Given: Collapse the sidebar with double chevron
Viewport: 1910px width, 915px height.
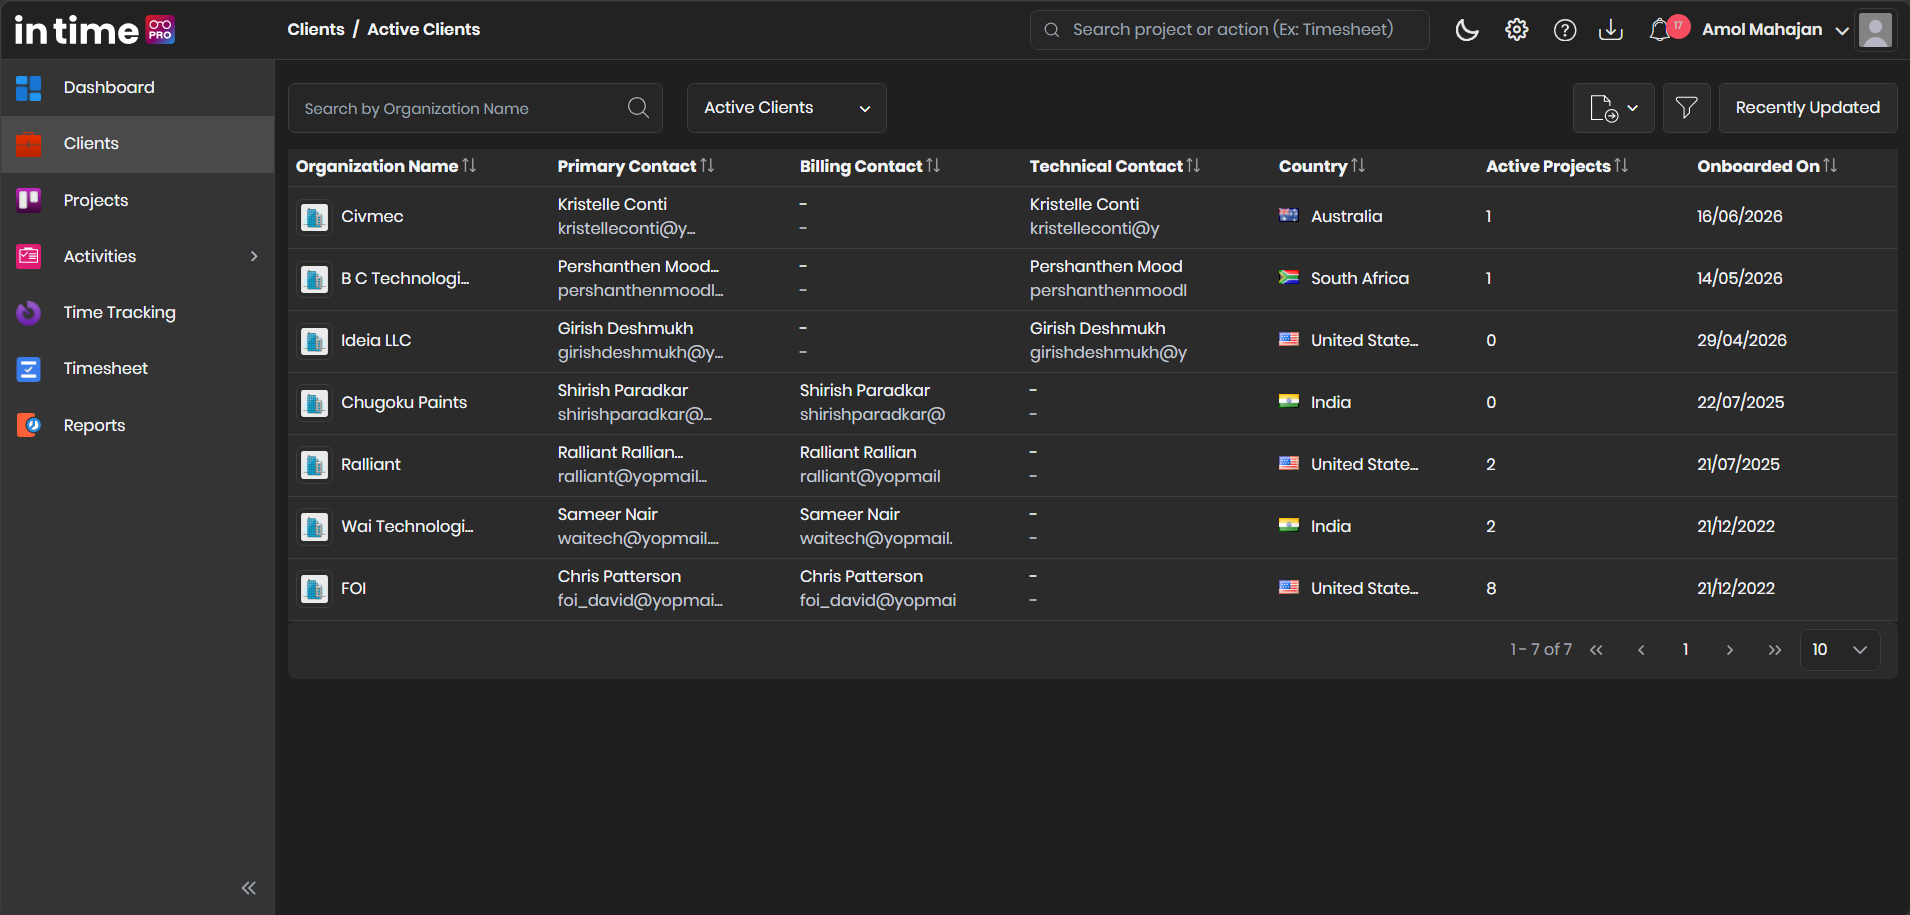Looking at the screenshot, I should point(249,888).
